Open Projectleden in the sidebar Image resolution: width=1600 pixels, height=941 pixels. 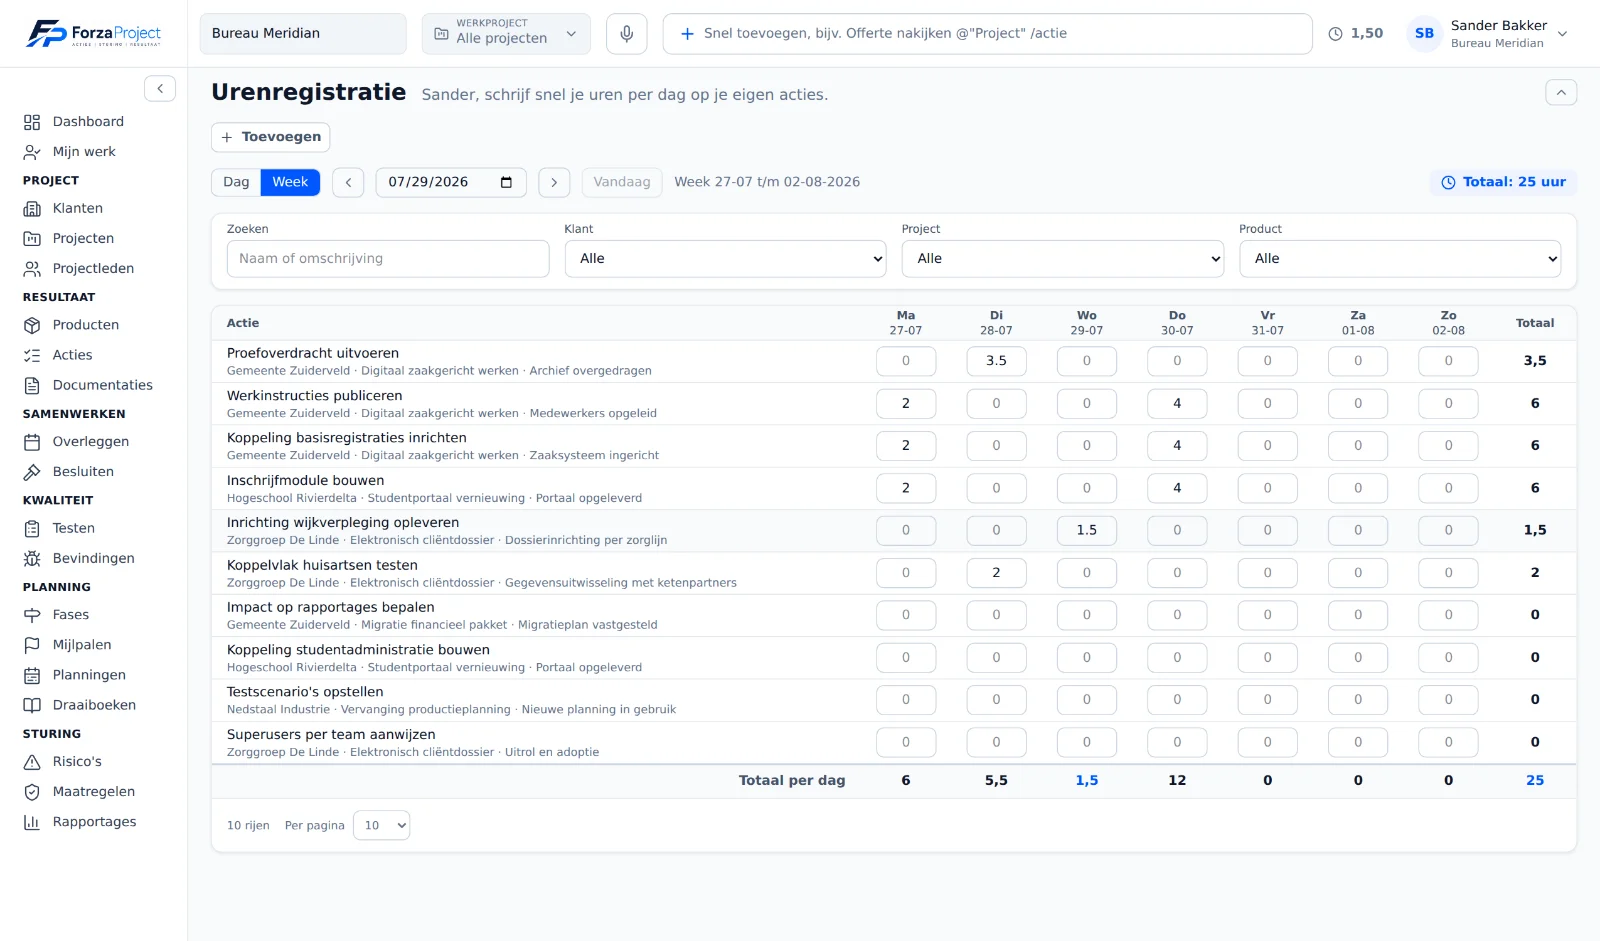tap(93, 269)
